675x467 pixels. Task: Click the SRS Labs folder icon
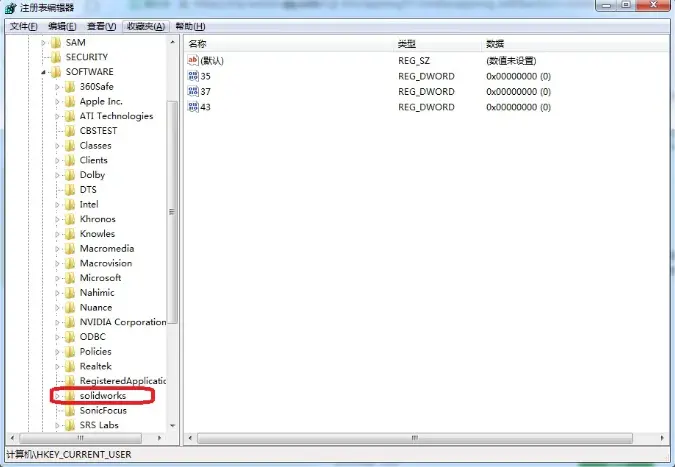pos(70,425)
